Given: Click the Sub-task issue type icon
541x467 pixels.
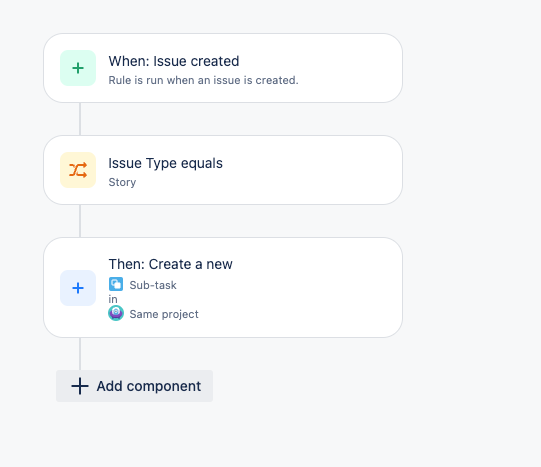Looking at the screenshot, I should coord(116,284).
